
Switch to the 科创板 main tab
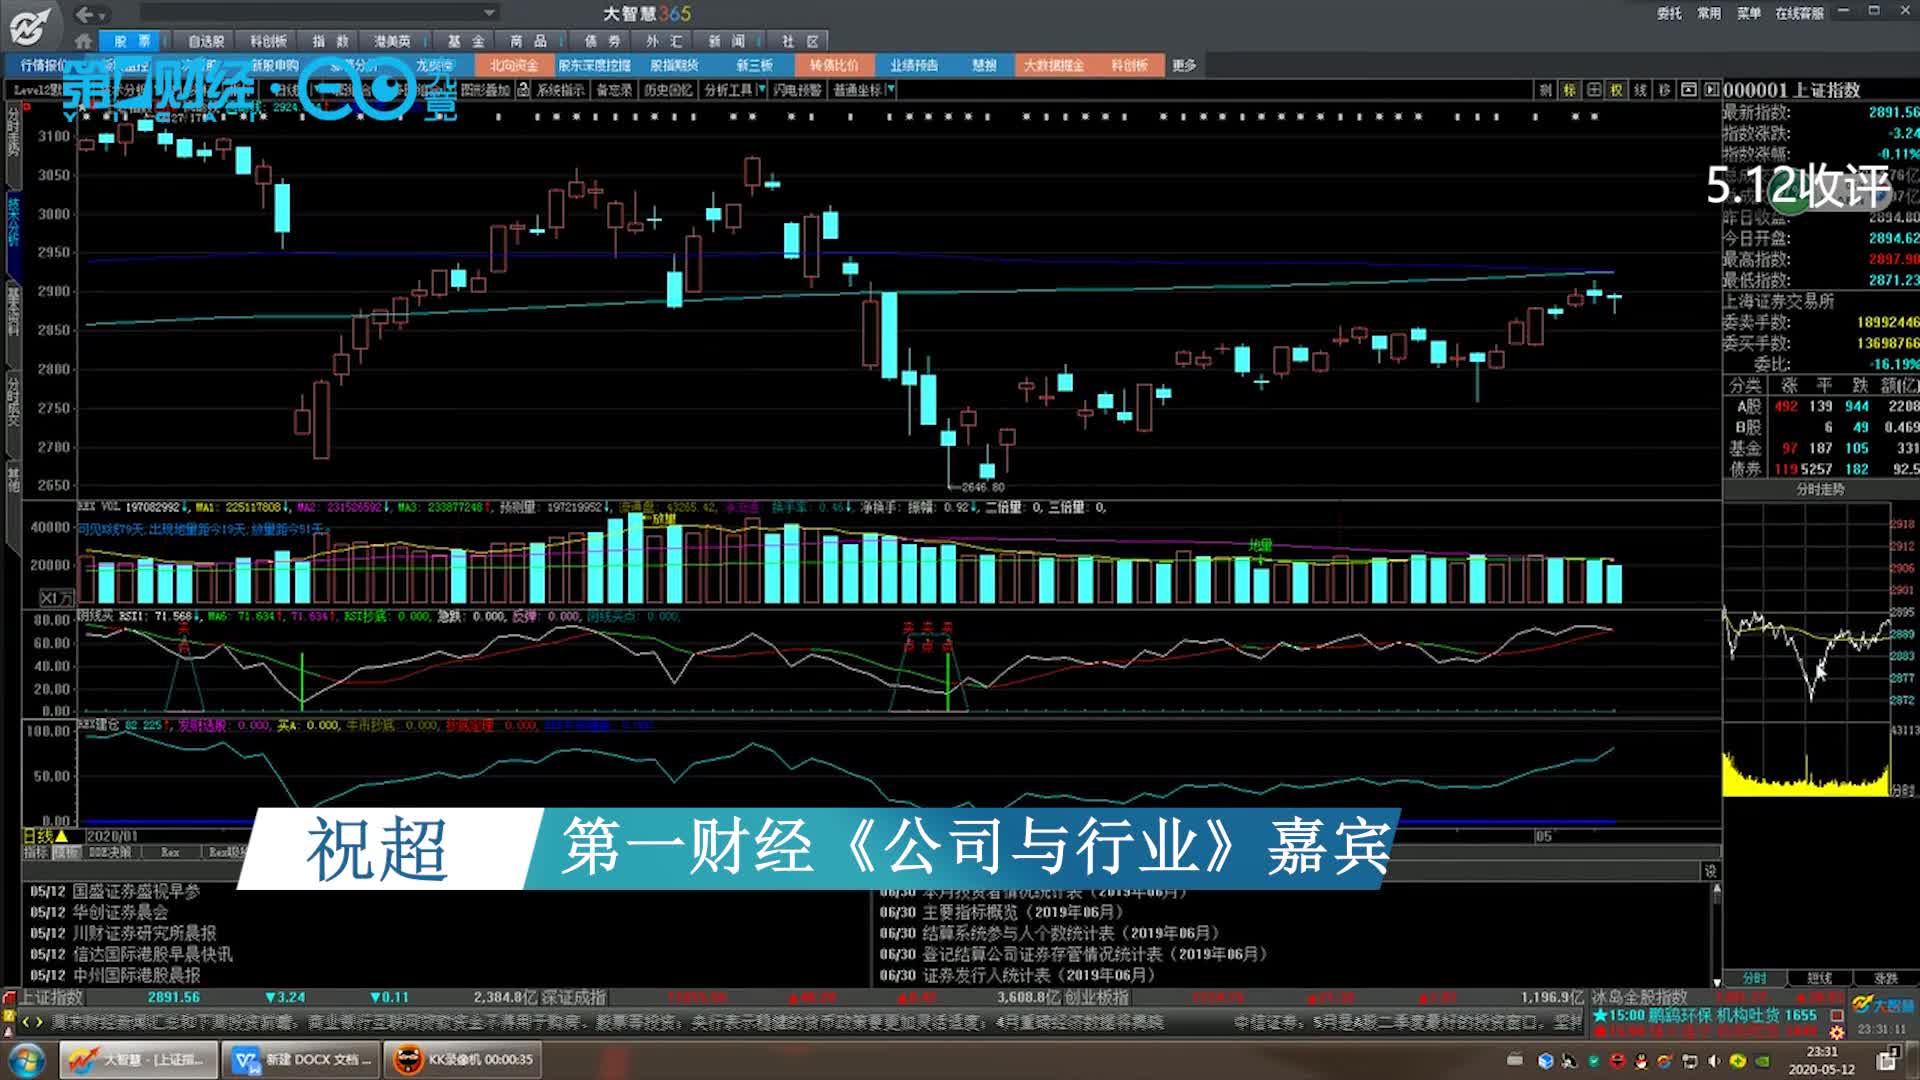click(268, 41)
